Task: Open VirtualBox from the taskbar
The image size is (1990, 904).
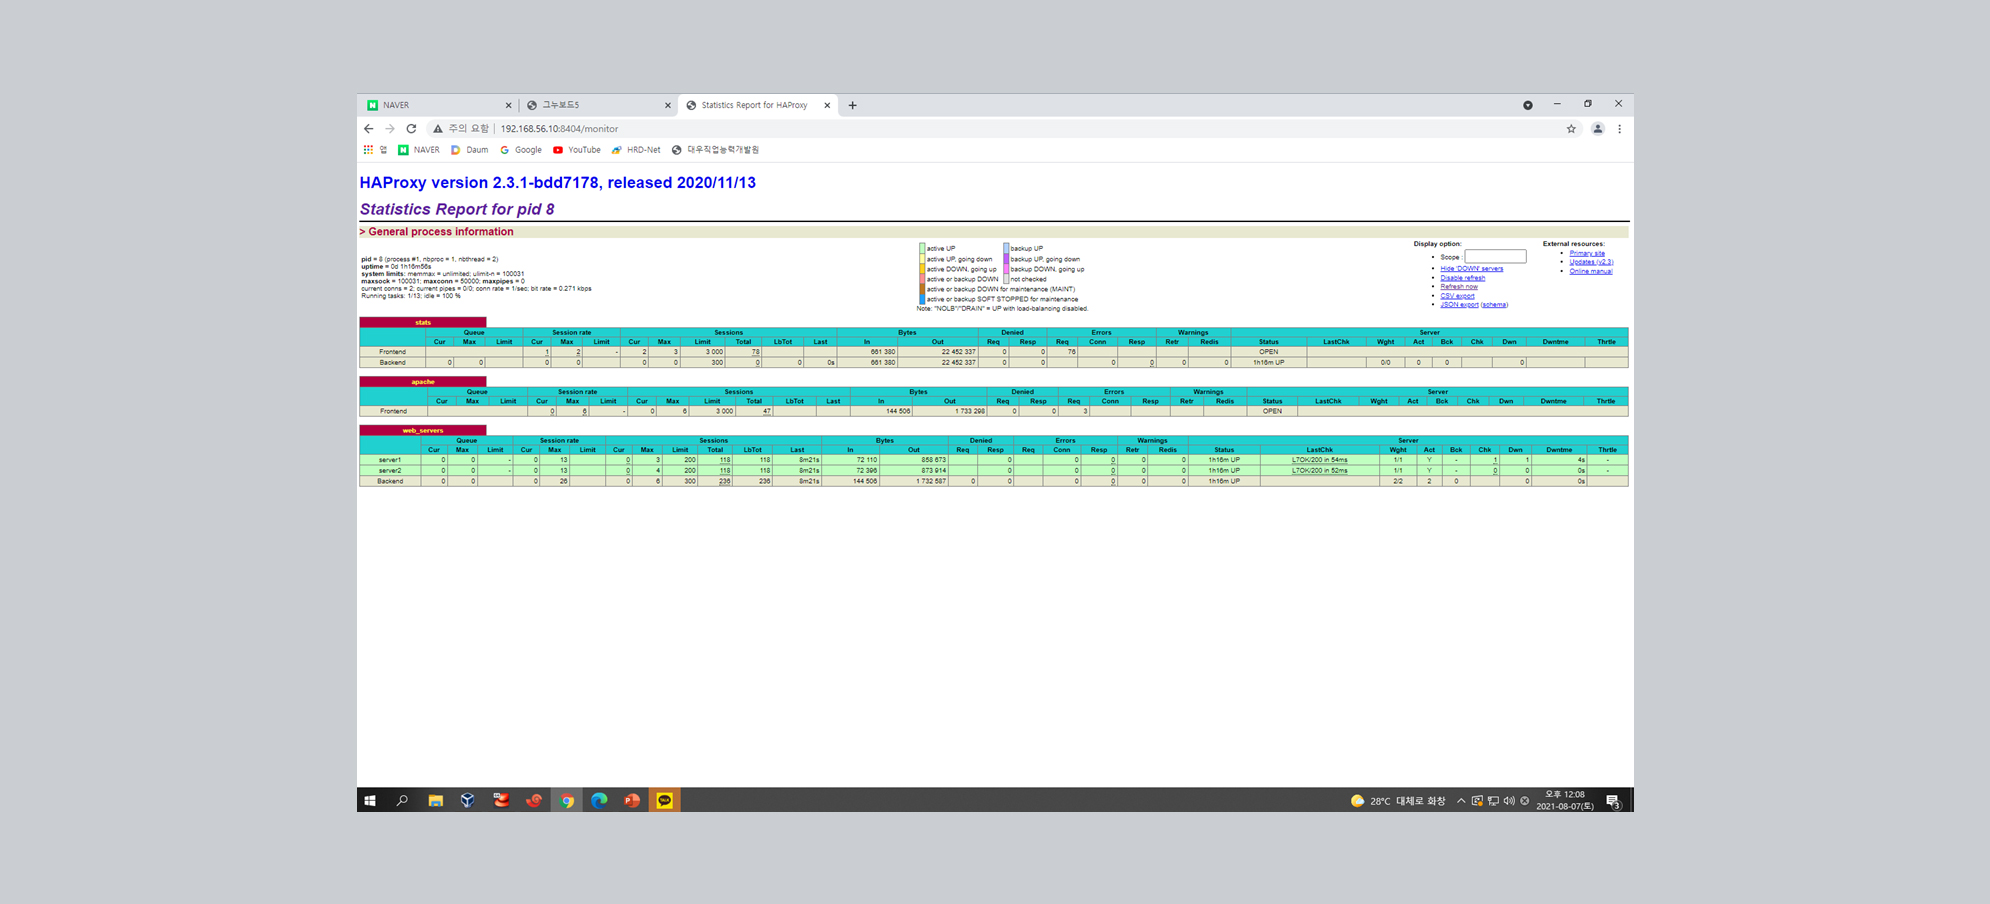Action: 467,800
